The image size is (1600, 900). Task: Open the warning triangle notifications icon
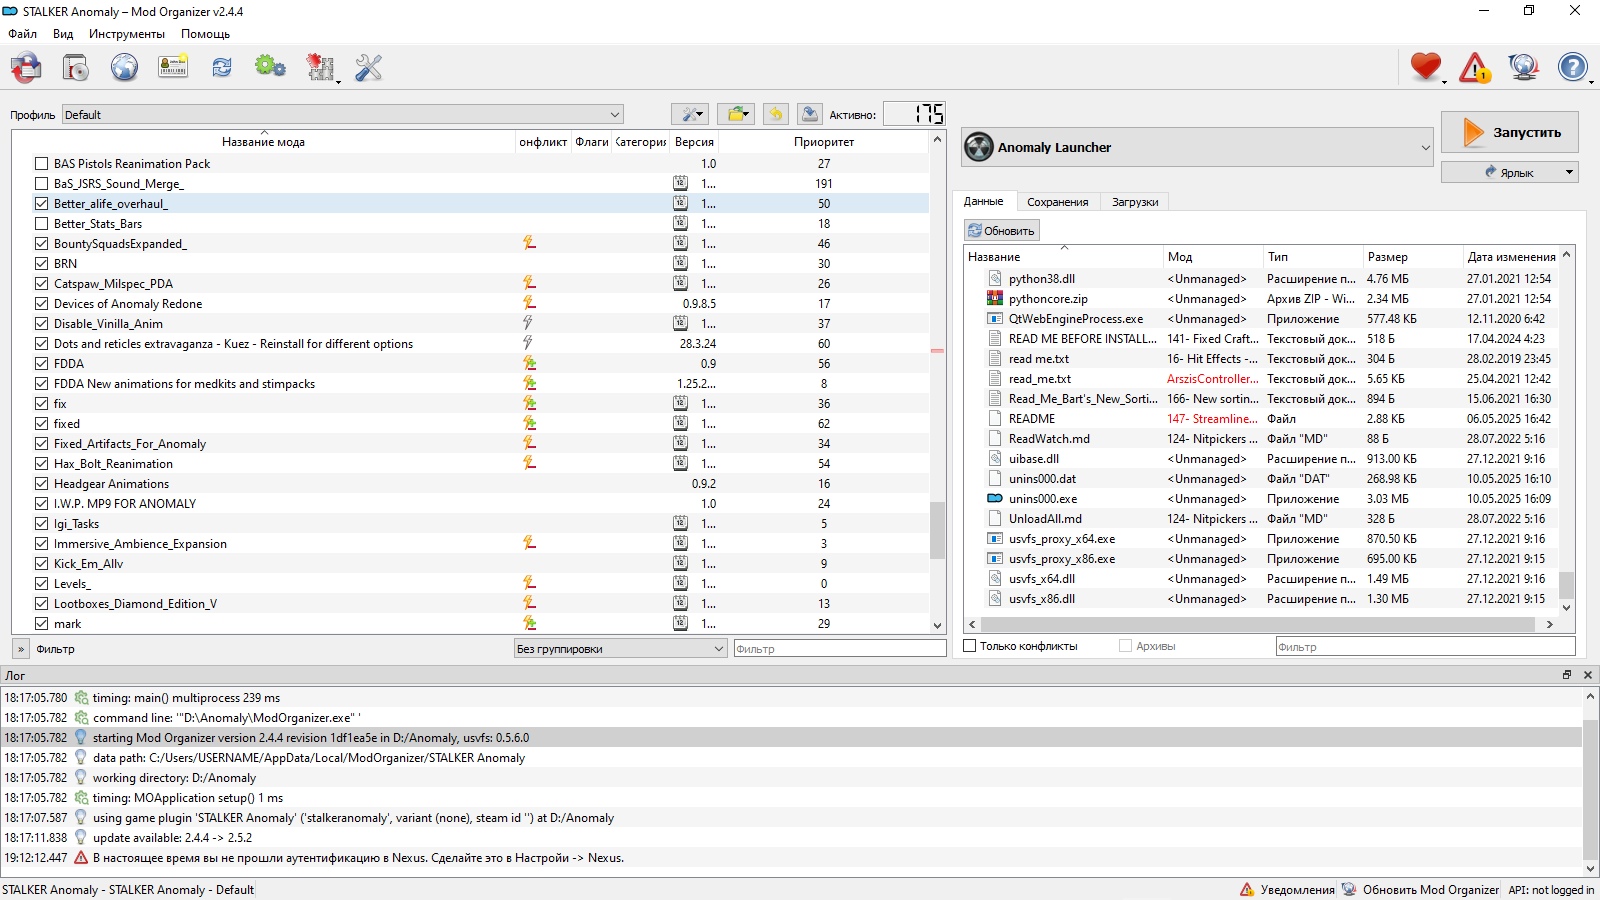tap(1474, 68)
